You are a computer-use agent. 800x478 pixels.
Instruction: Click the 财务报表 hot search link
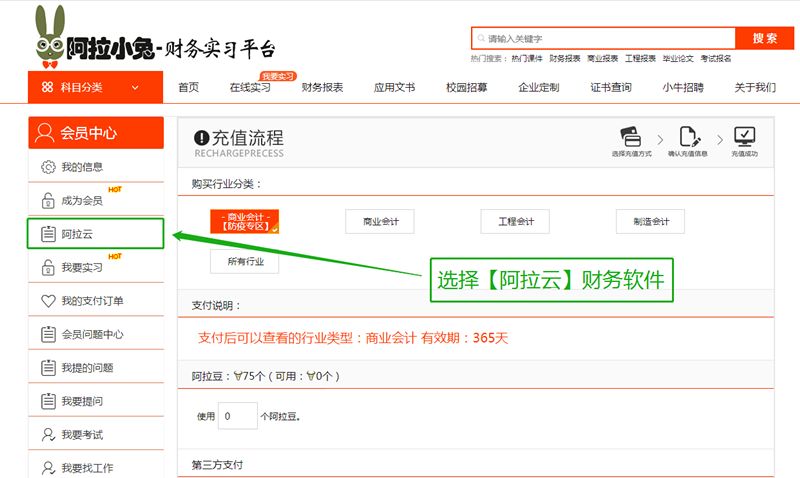pos(564,59)
